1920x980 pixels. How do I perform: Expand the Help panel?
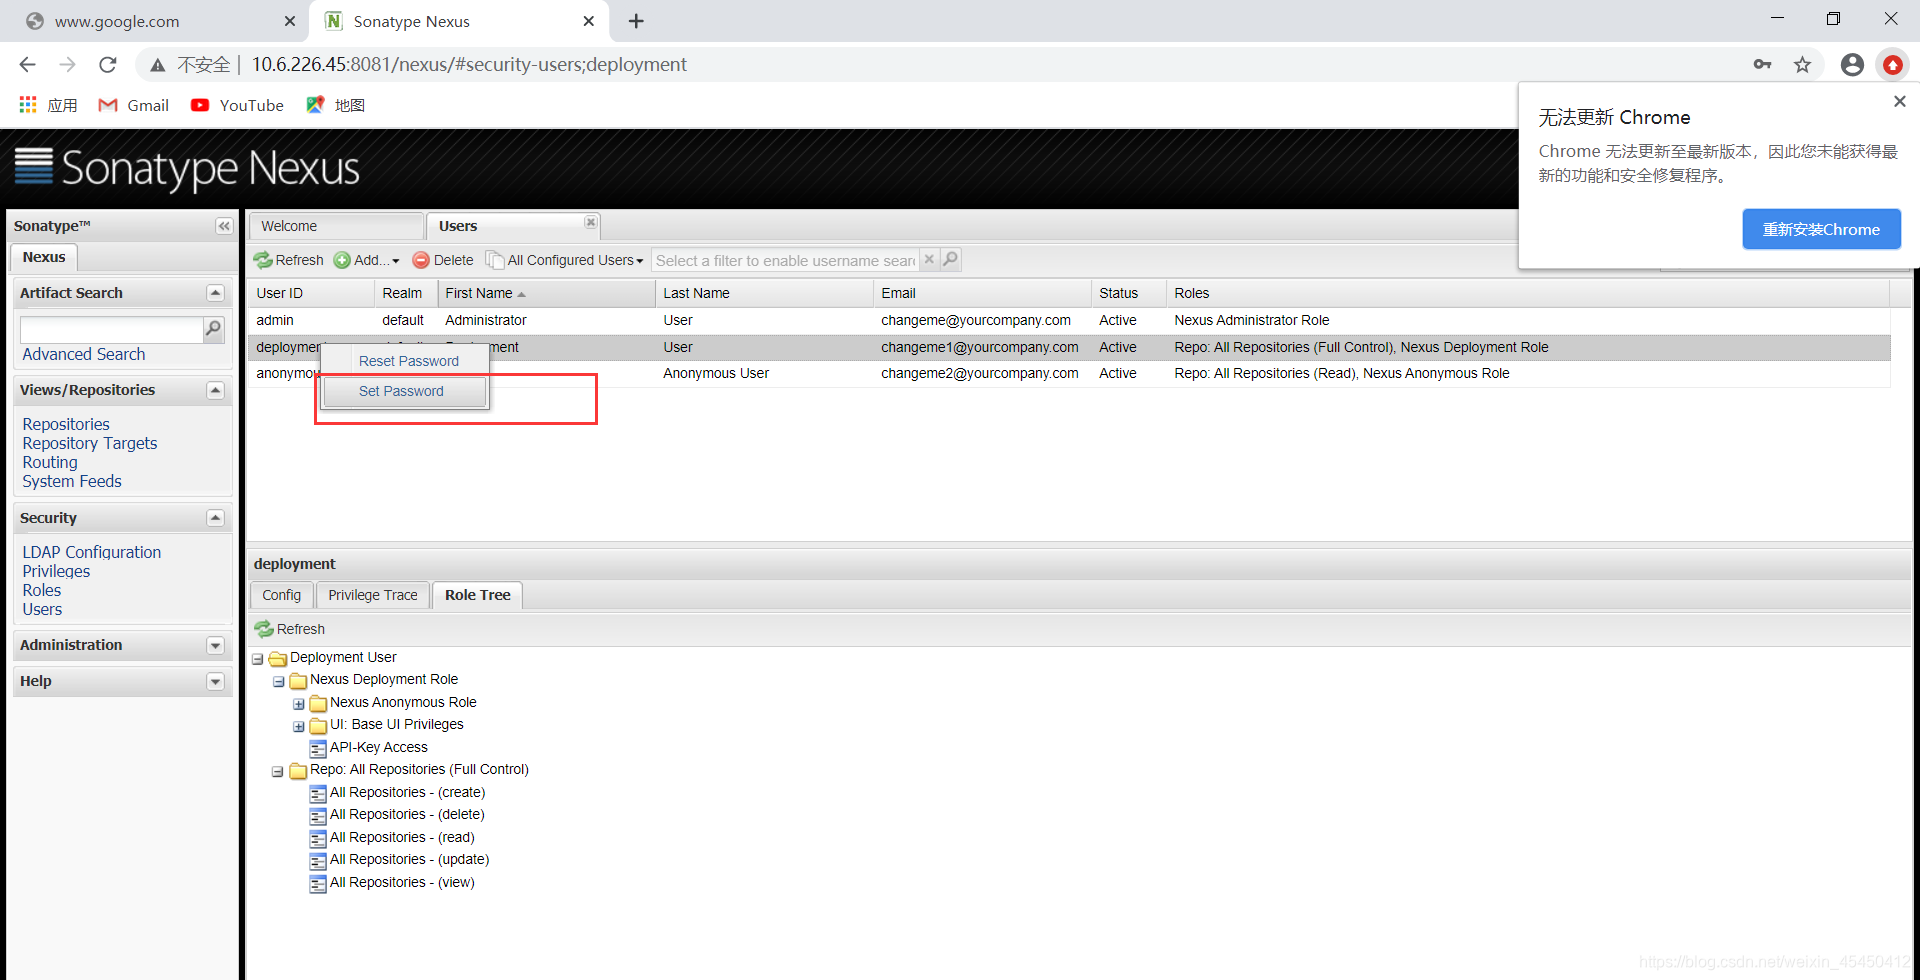coord(215,682)
